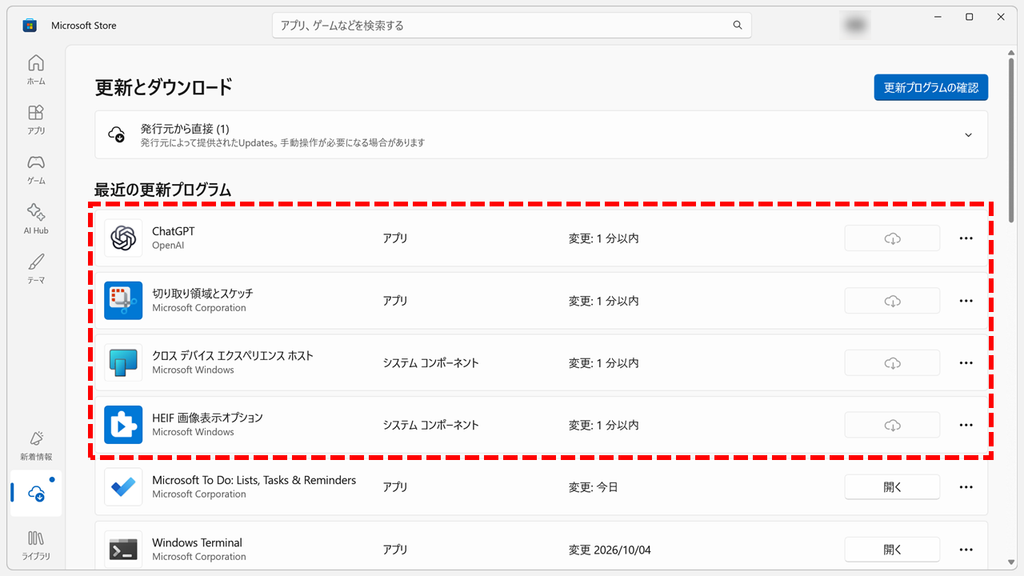Click download cloud button for HEIF 画像表示オプション

892,424
